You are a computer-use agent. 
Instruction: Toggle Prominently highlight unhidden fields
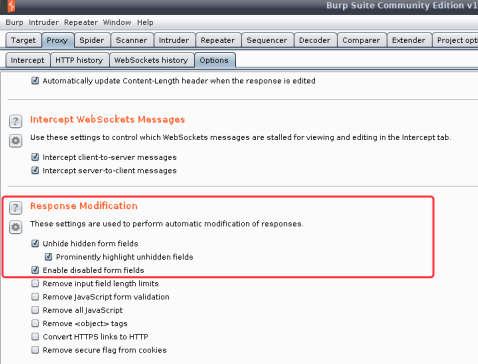[48, 257]
